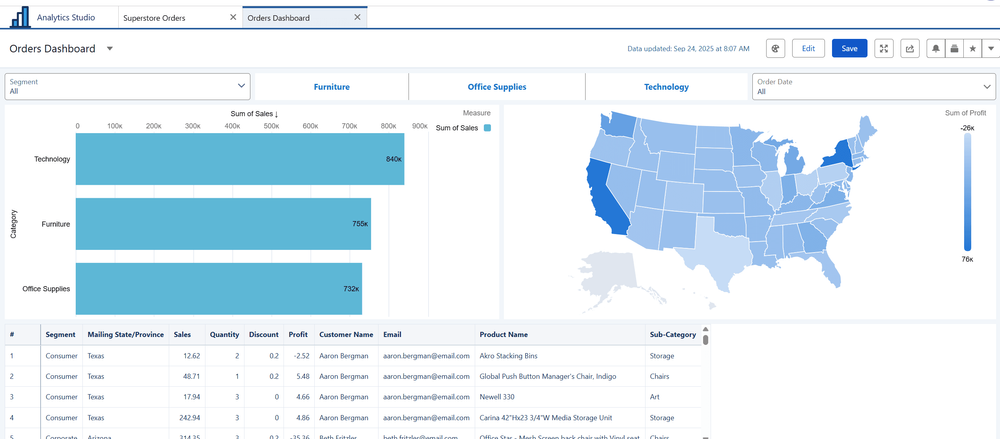This screenshot has width=1000, height=439.
Task: Click the printer-style icon next to the bell
Action: pos(954,48)
